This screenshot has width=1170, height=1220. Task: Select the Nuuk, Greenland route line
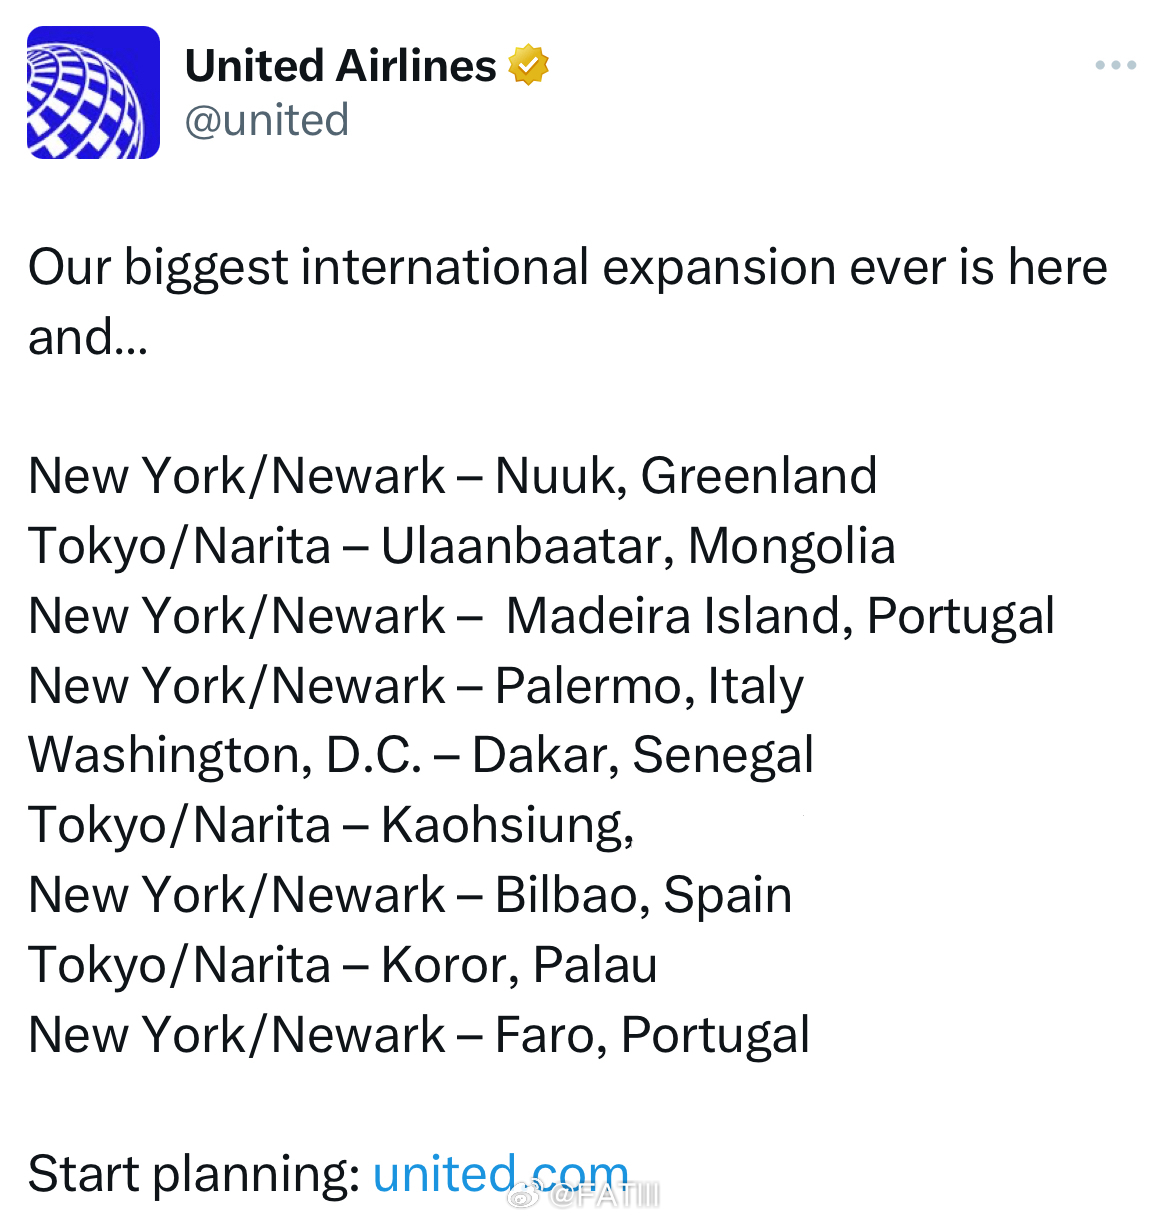pyautogui.click(x=452, y=476)
